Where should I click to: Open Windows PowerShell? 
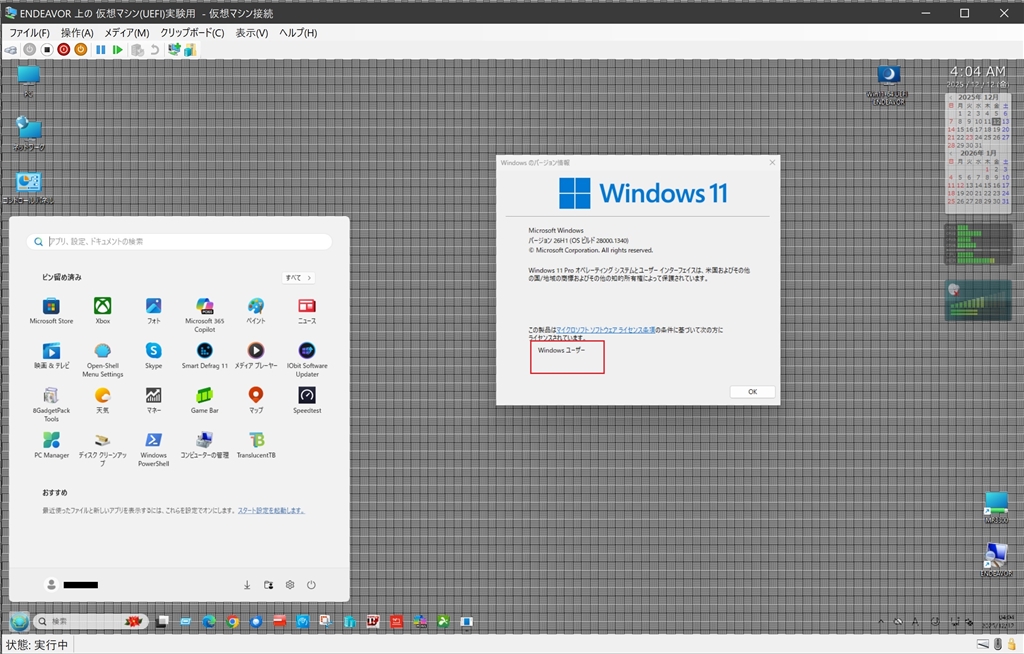[x=153, y=450]
